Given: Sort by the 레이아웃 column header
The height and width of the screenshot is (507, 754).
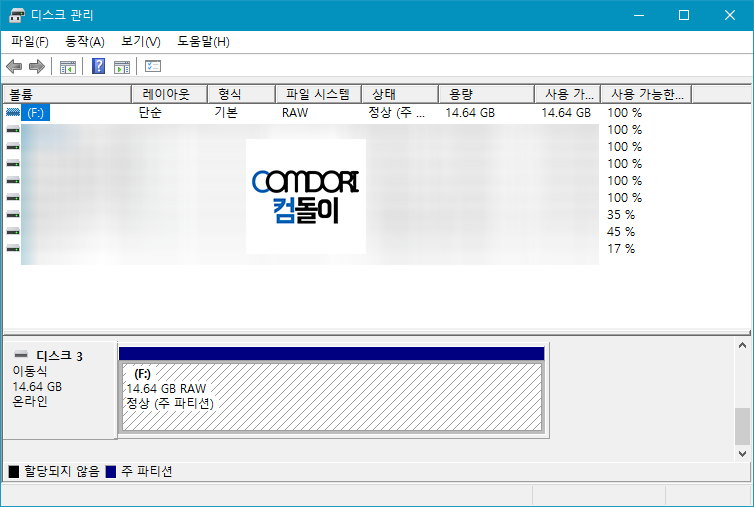Looking at the screenshot, I should coord(169,94).
